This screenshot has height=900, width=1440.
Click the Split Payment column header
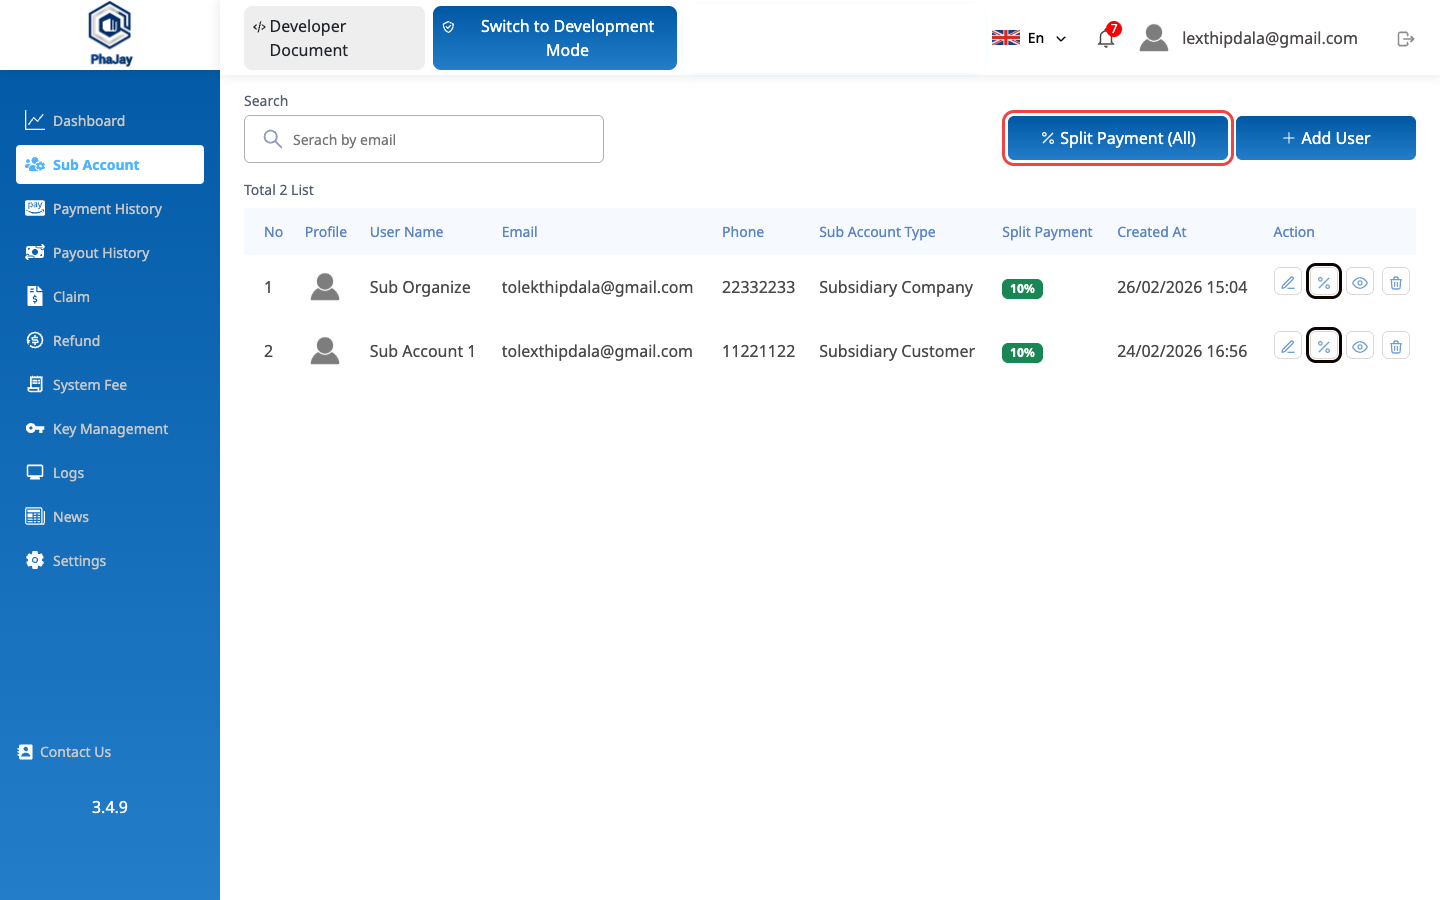tap(1047, 232)
